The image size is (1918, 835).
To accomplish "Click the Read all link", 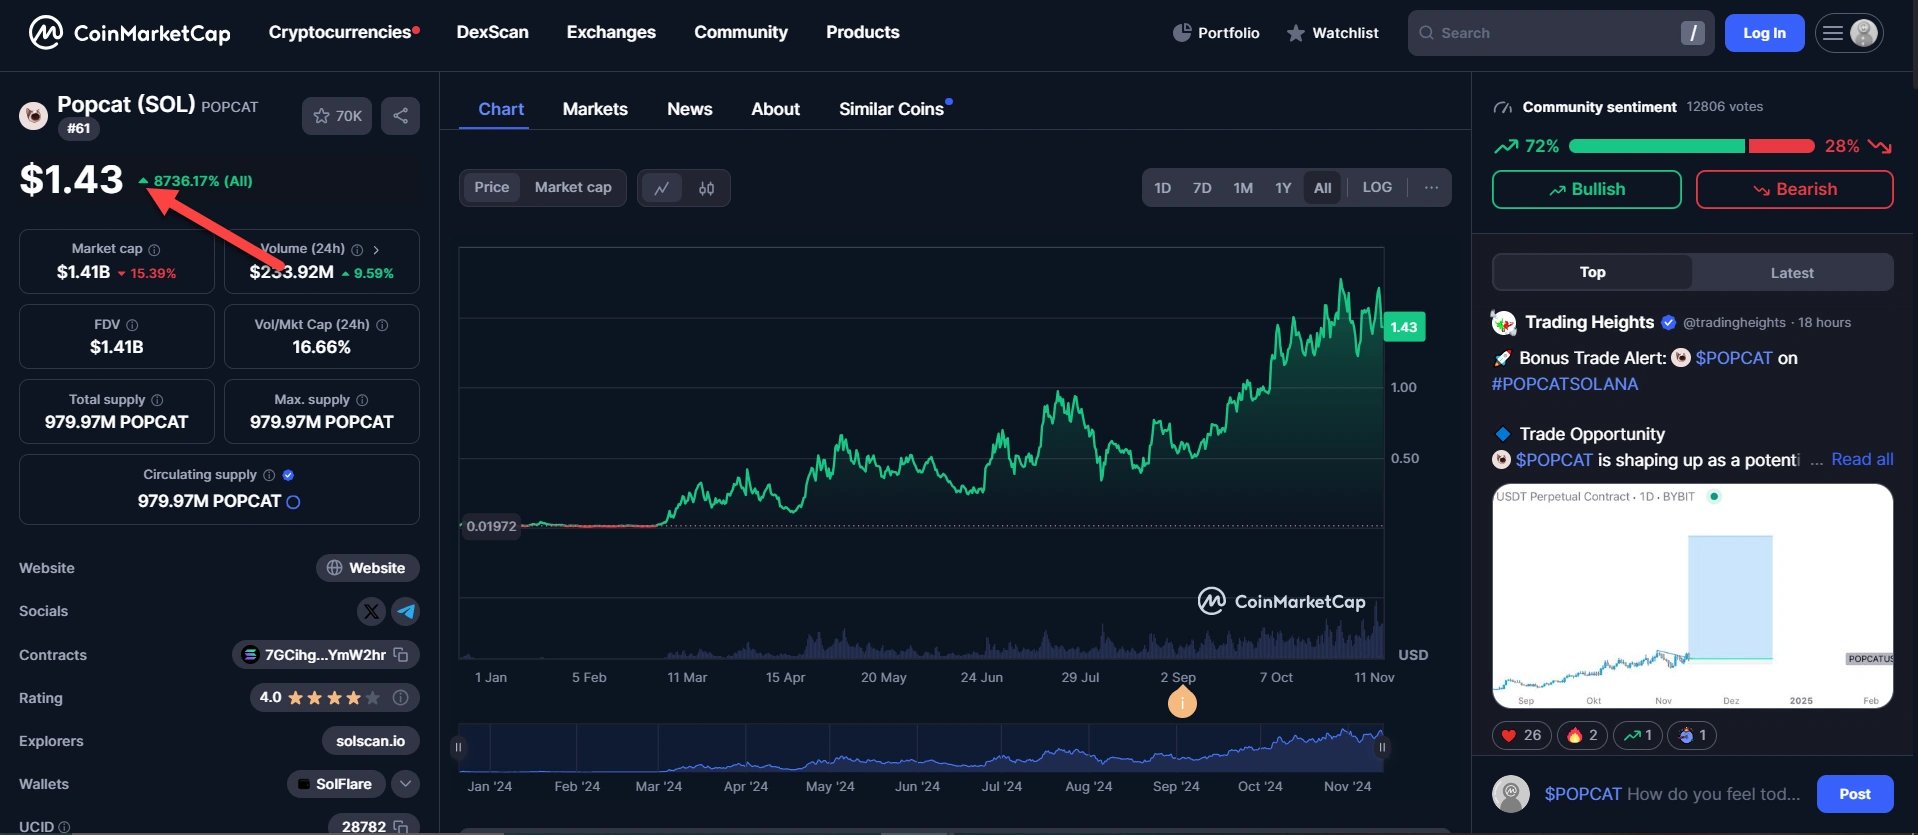I will pyautogui.click(x=1861, y=460).
